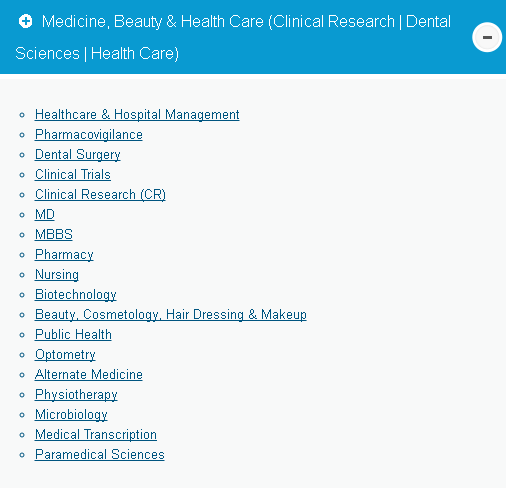
Task: Open the Public Health link
Action: point(73,335)
